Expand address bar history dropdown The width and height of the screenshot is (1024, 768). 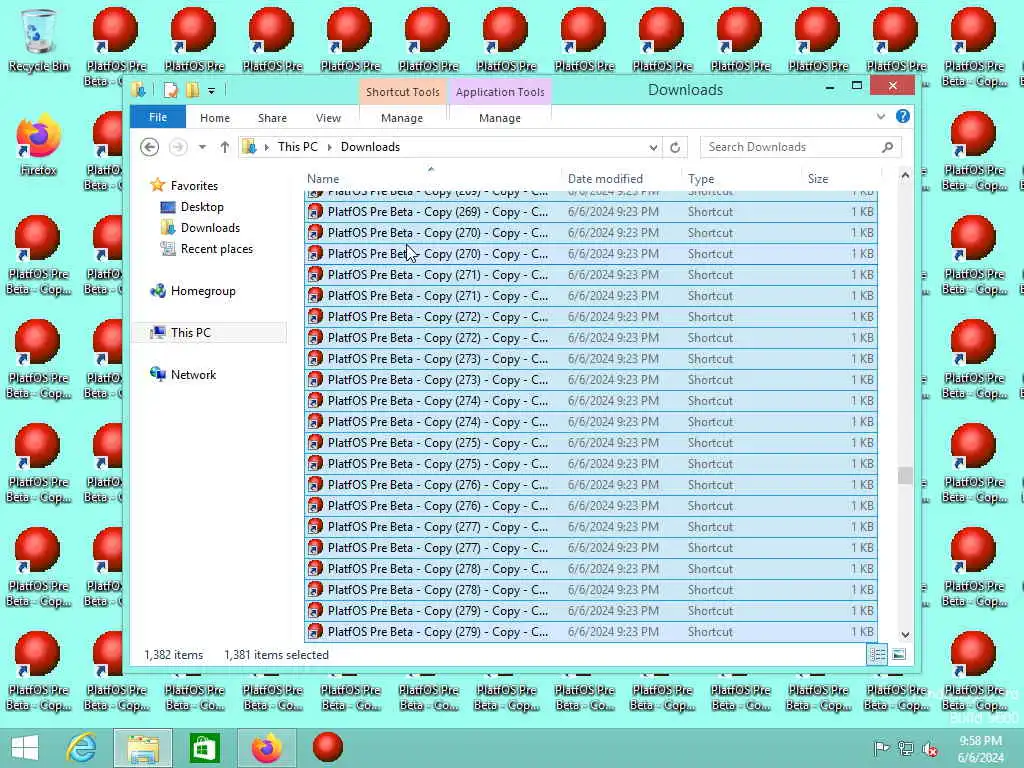pos(652,148)
